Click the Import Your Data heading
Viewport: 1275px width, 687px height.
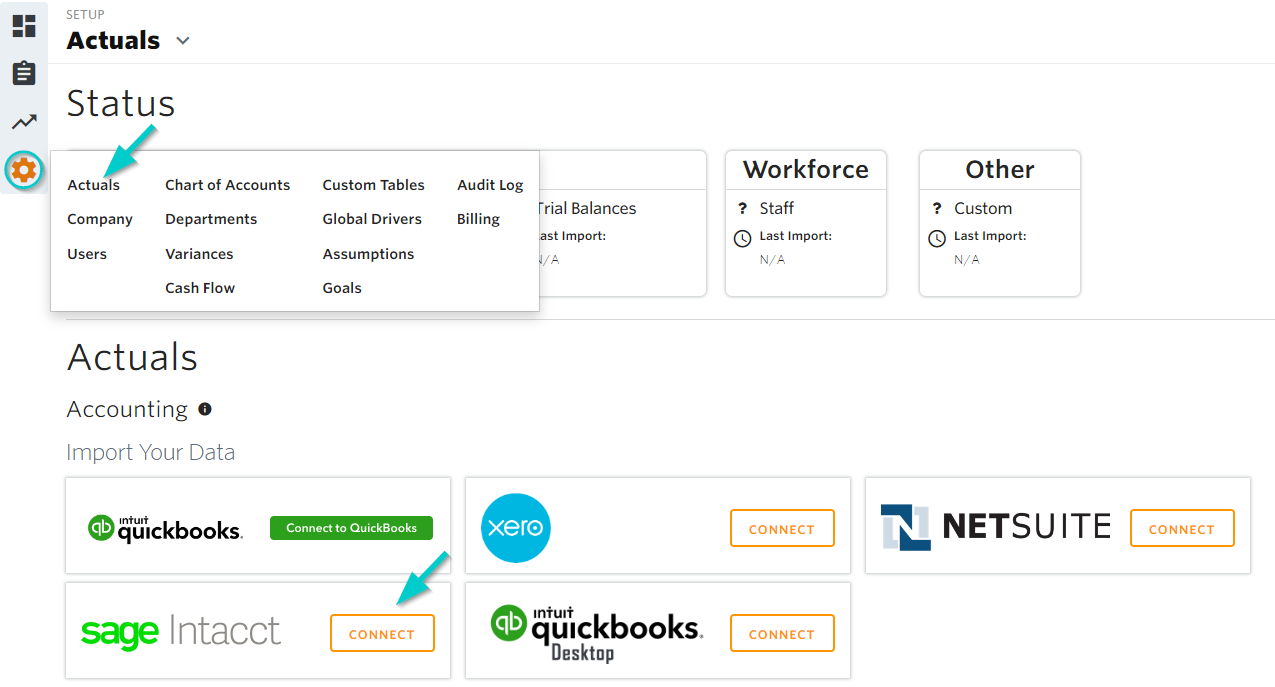[151, 452]
